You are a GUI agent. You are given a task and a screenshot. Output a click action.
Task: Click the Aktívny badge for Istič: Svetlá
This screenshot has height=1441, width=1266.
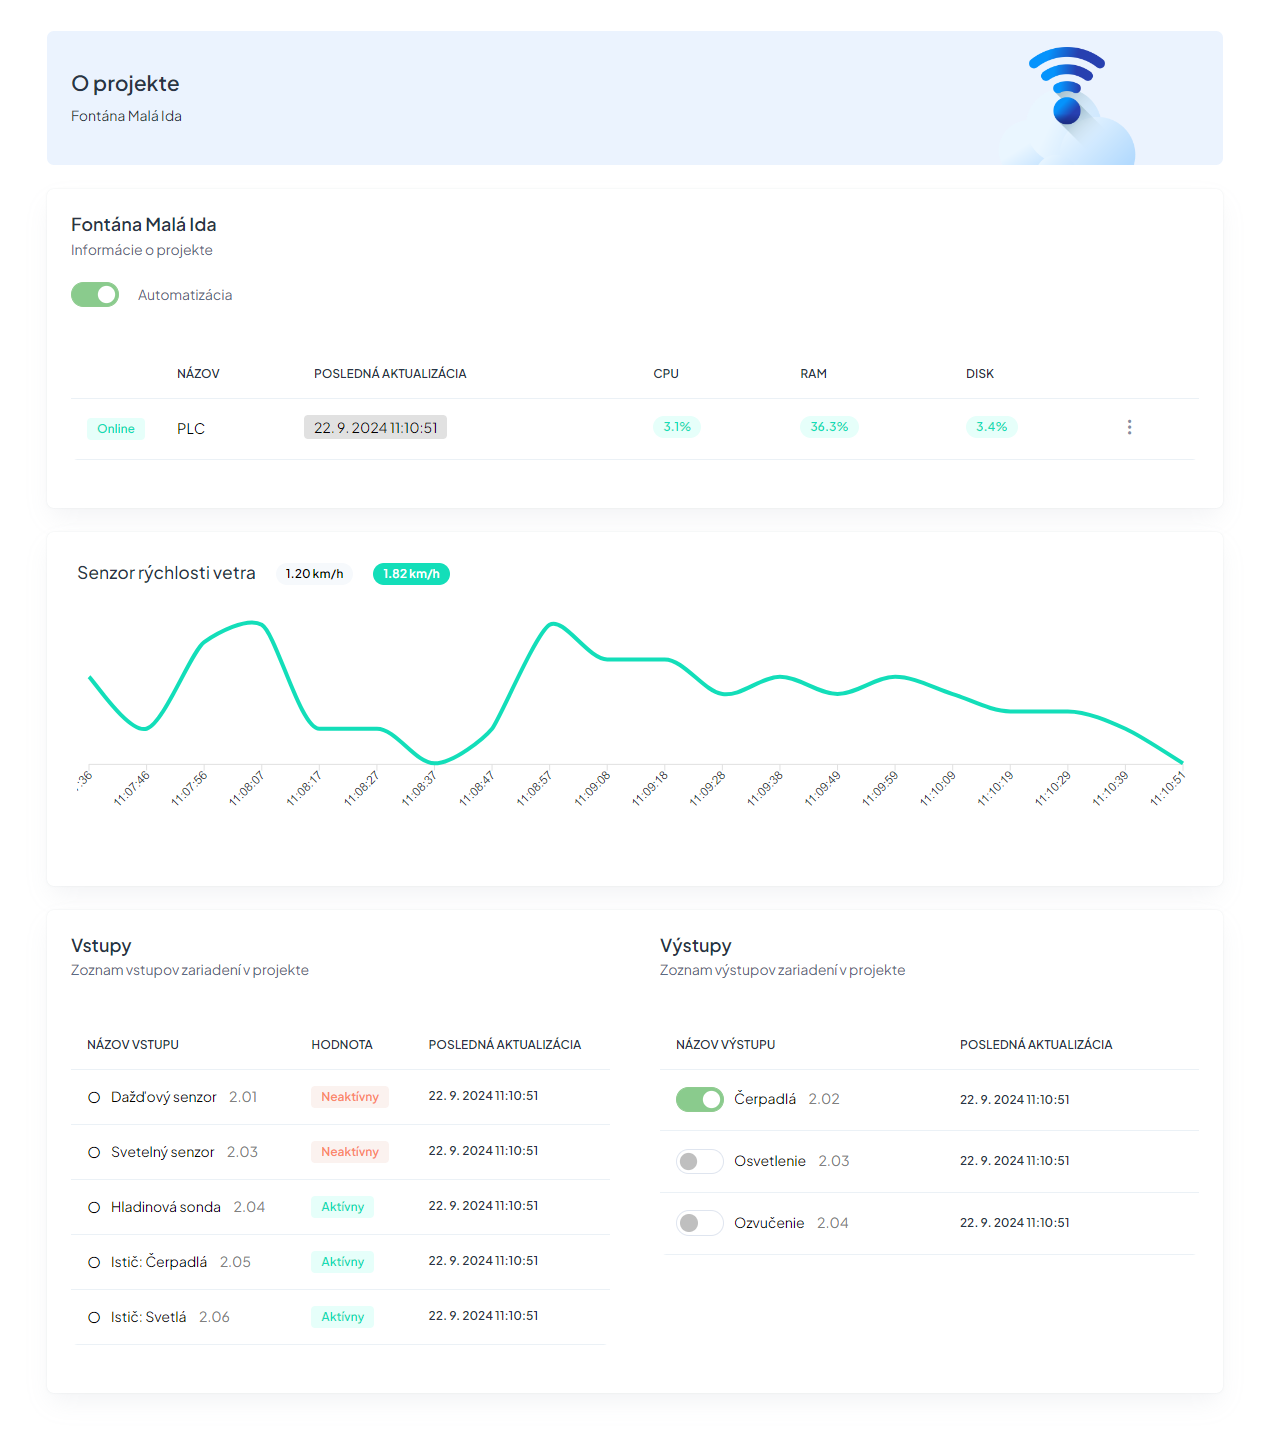tap(343, 1317)
